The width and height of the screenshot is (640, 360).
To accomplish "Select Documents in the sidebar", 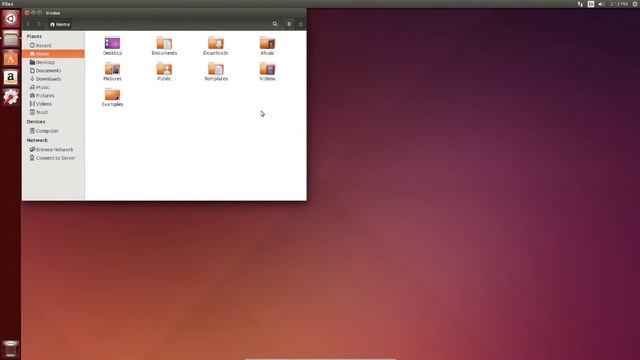I will (53, 71).
